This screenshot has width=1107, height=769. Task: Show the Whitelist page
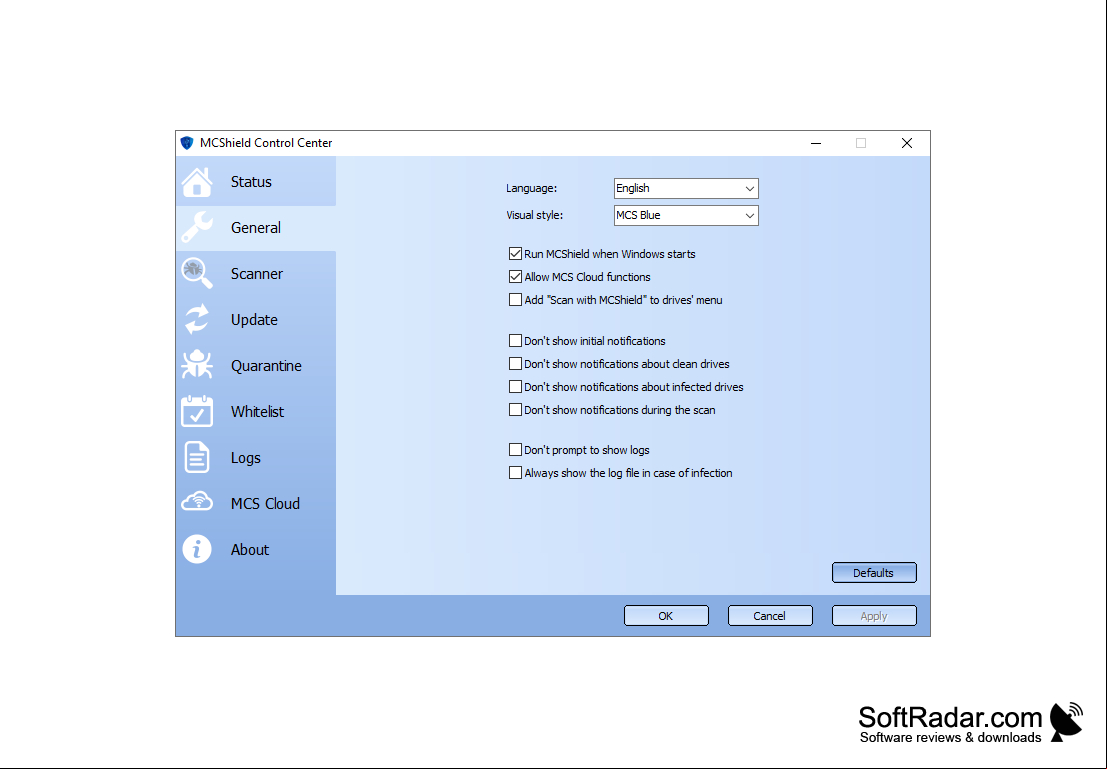tap(256, 412)
